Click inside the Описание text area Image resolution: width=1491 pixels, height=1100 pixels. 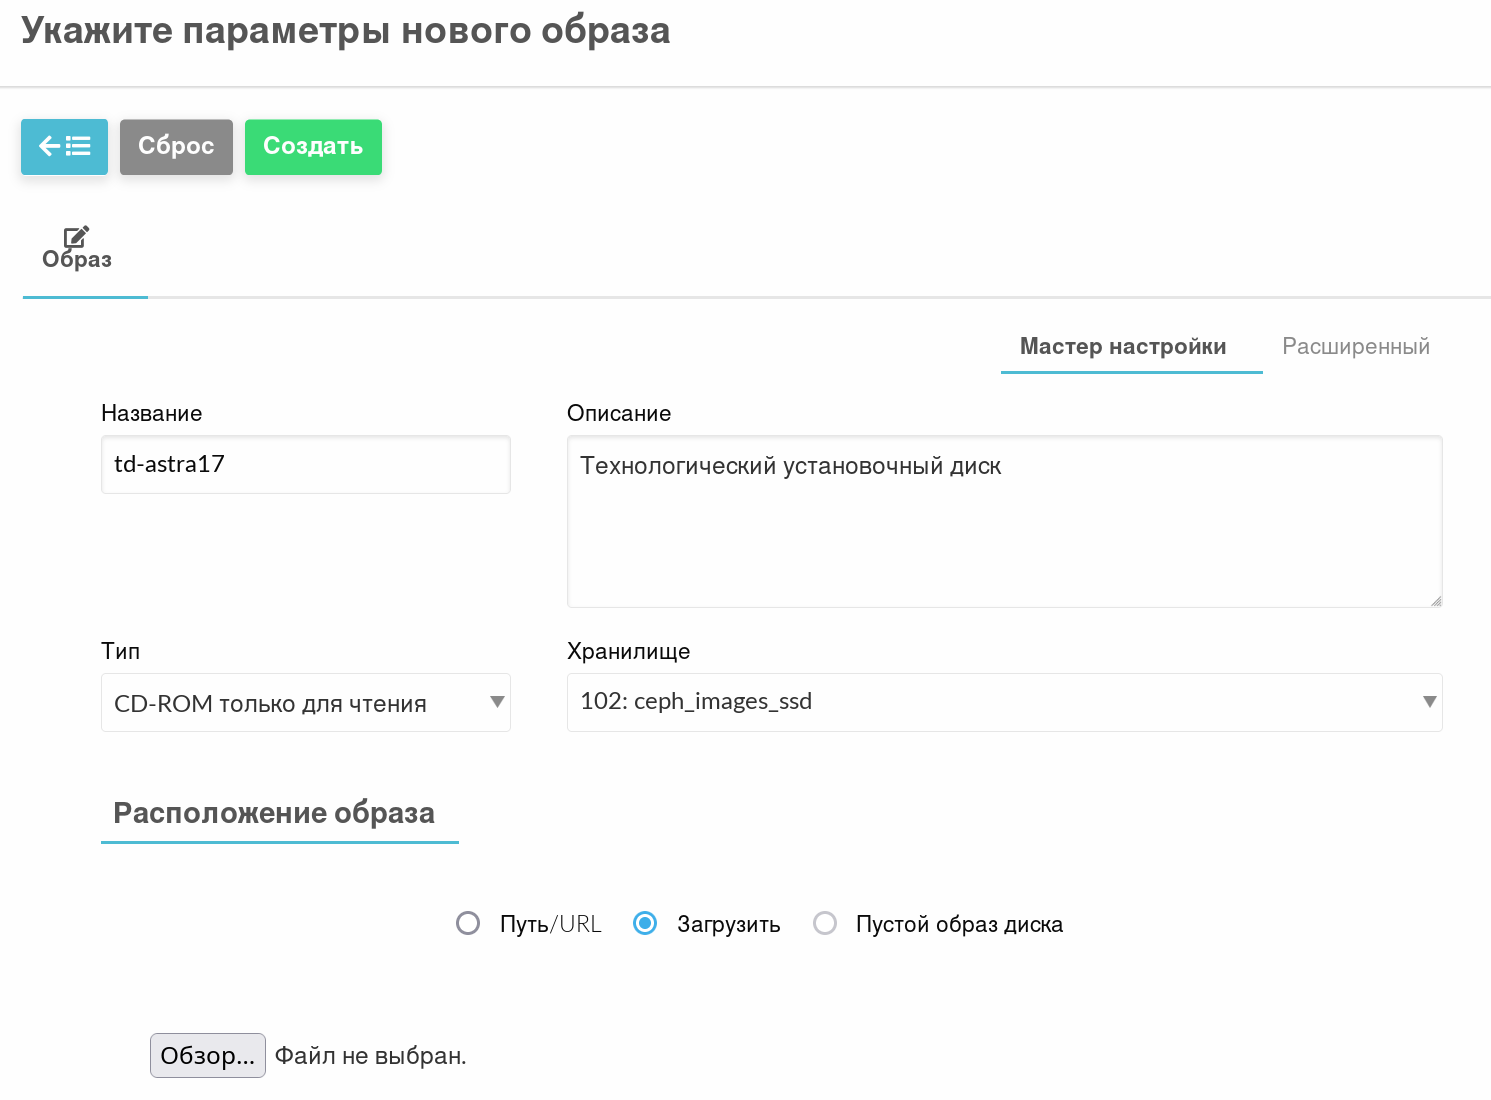tap(1003, 521)
